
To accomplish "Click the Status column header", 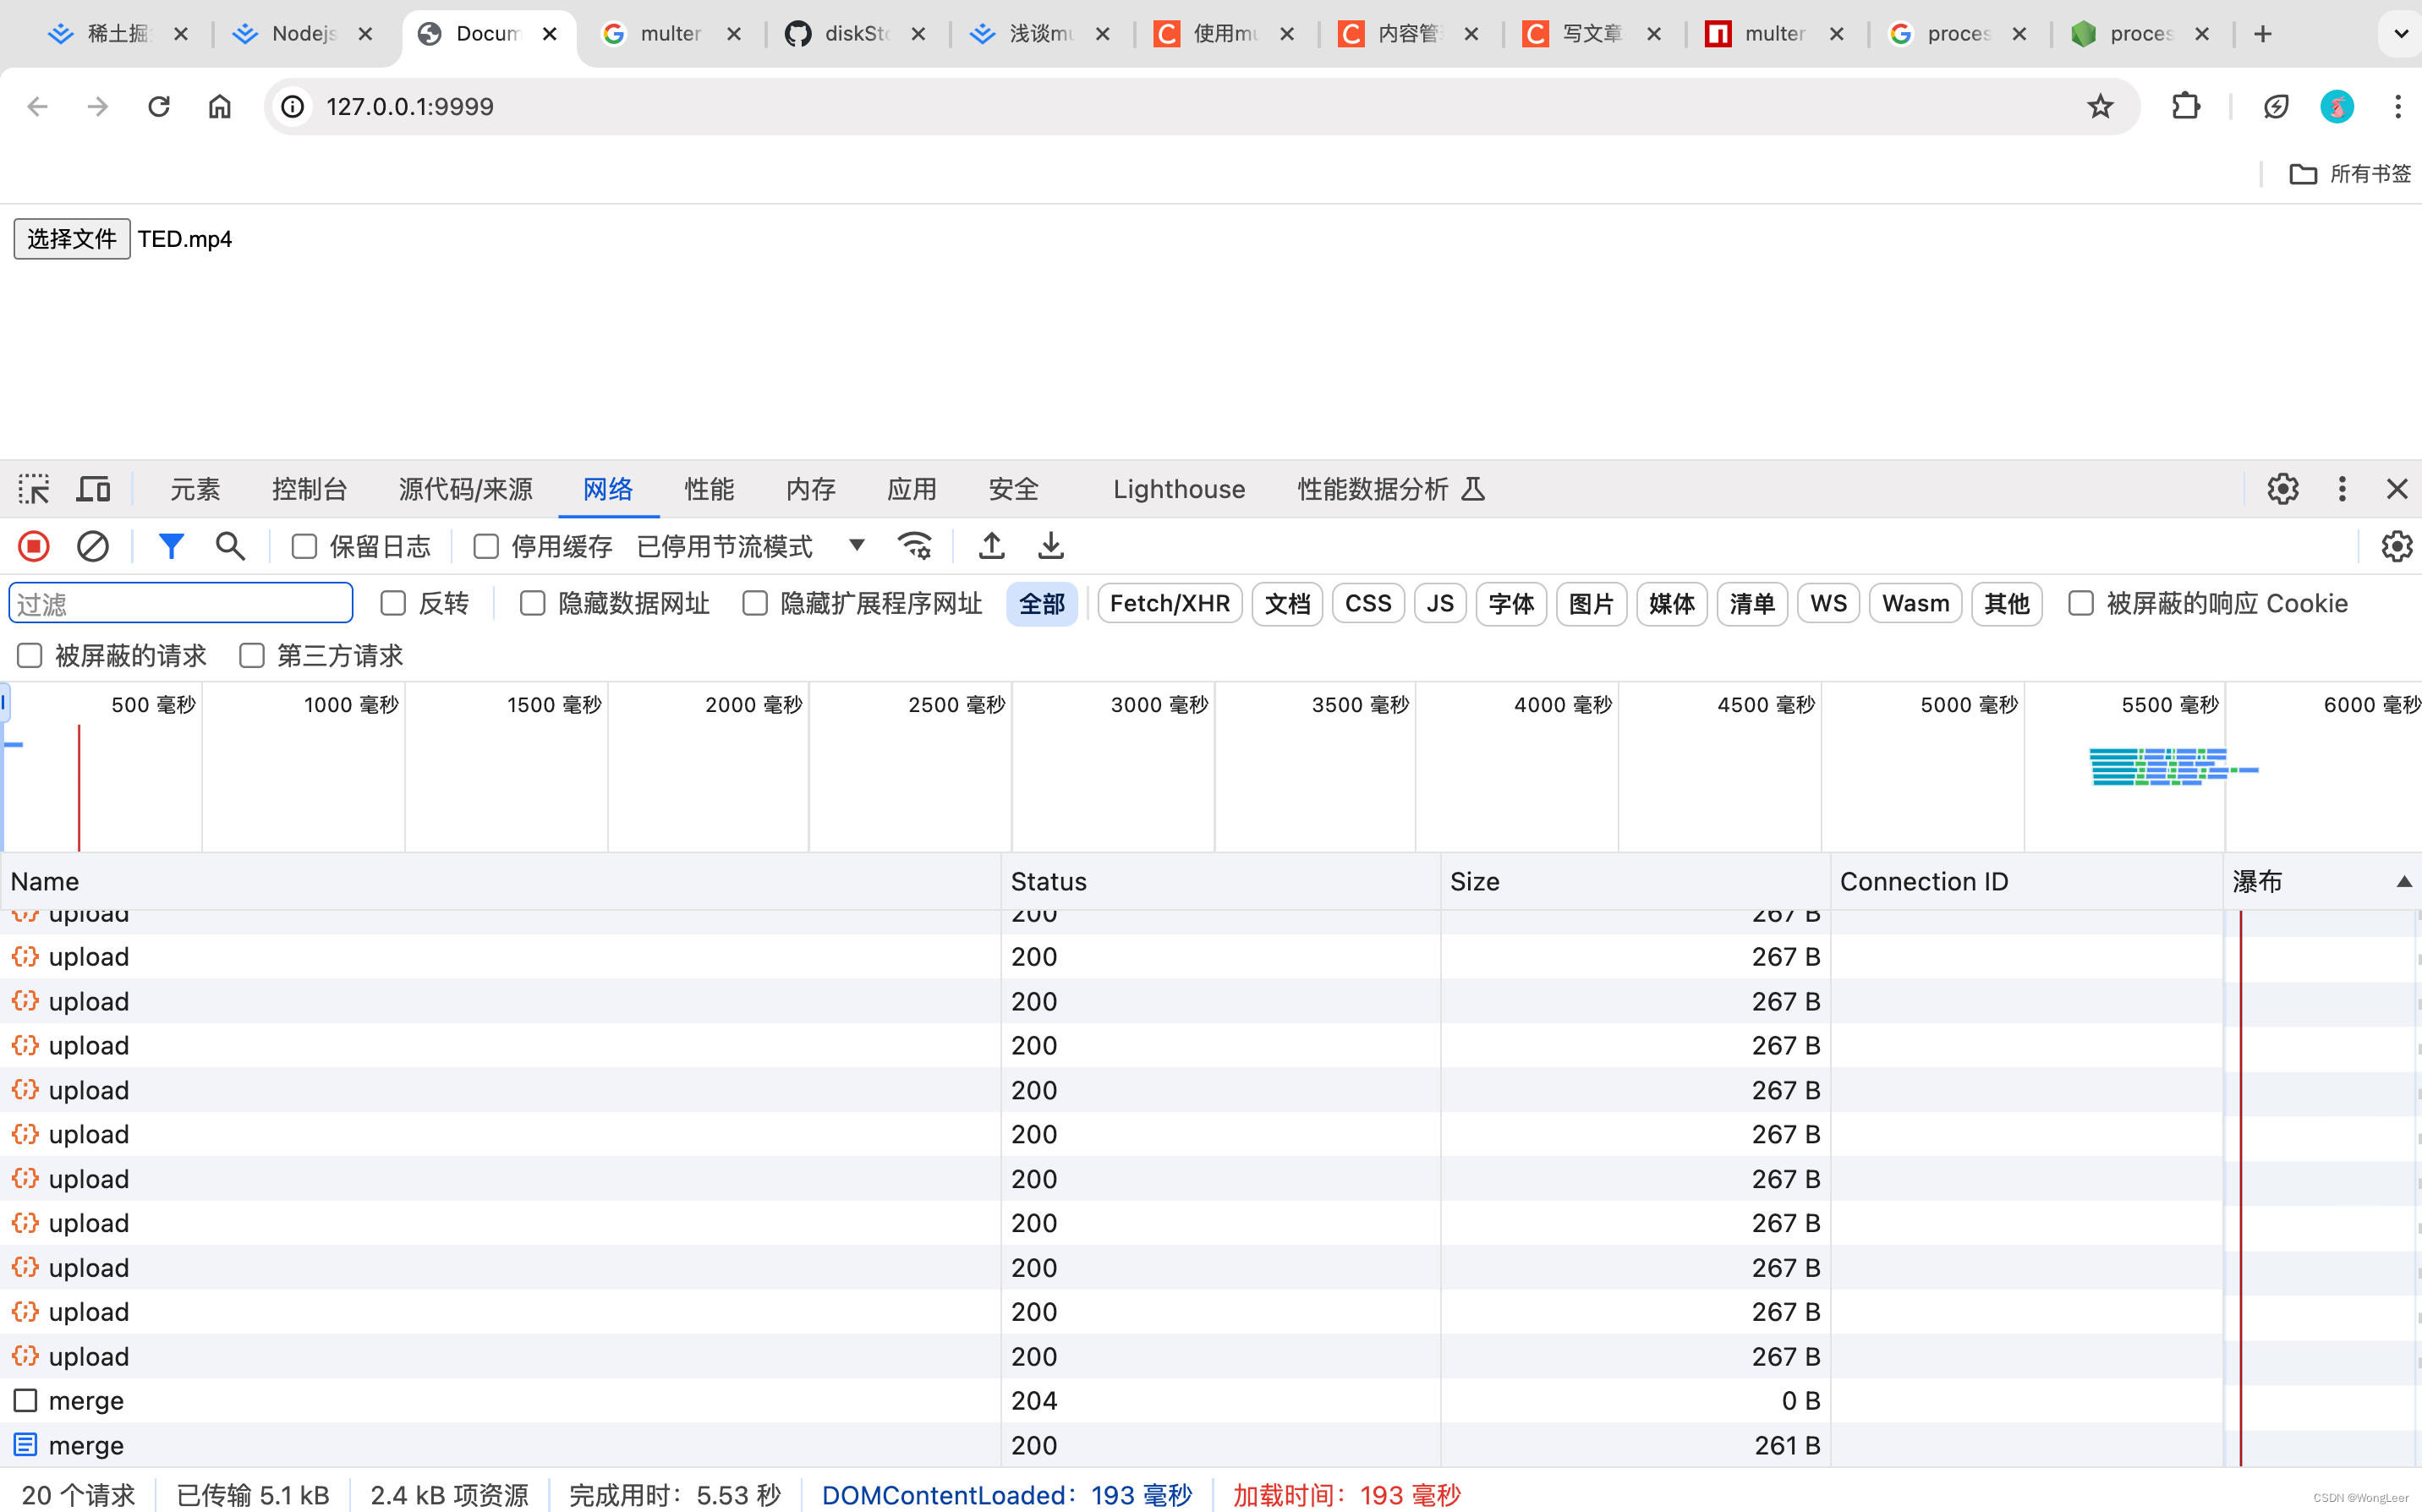I will click(1220, 881).
